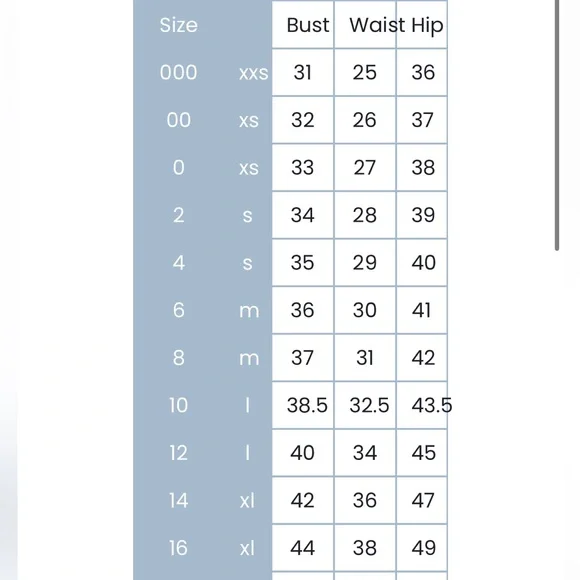Click the bust value 38.5 cell
Image resolution: width=580 pixels, height=580 pixels.
[303, 405]
